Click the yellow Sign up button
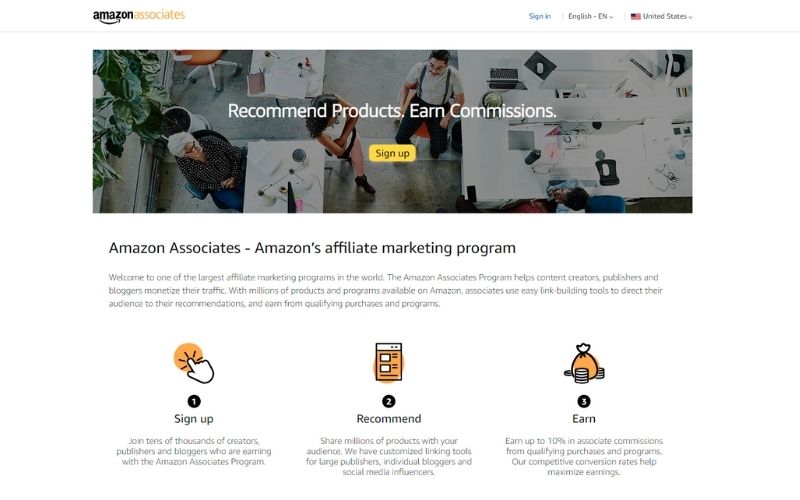The image size is (800, 500). 392,153
